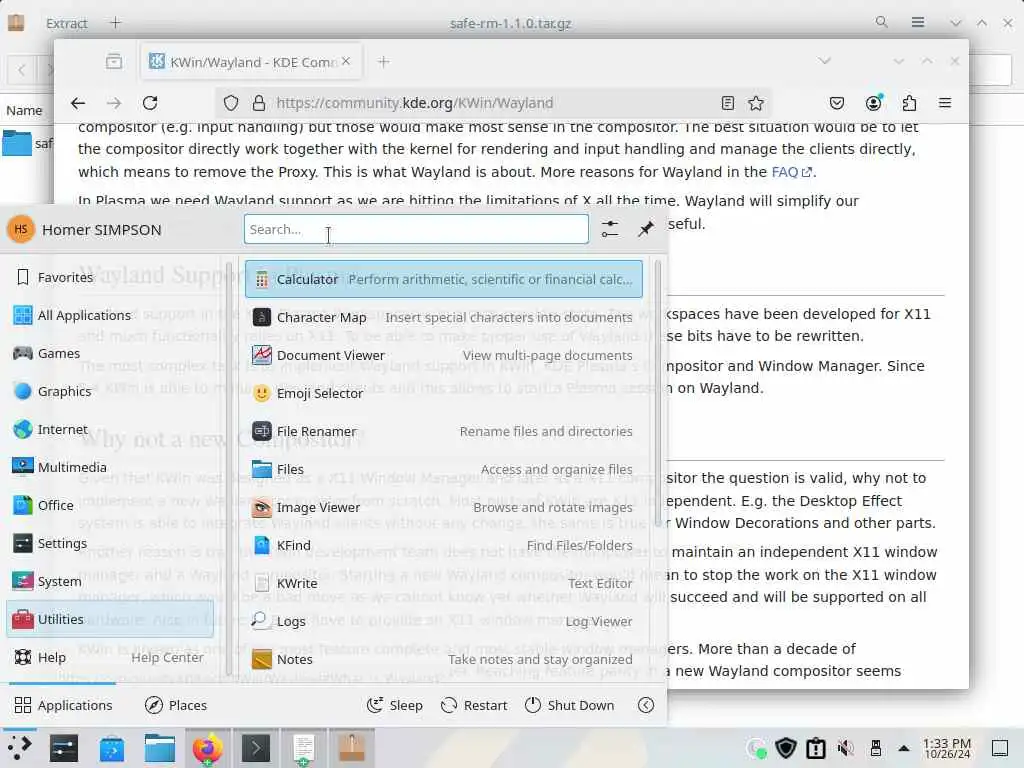Follow the FAQ link on page

[792, 172]
